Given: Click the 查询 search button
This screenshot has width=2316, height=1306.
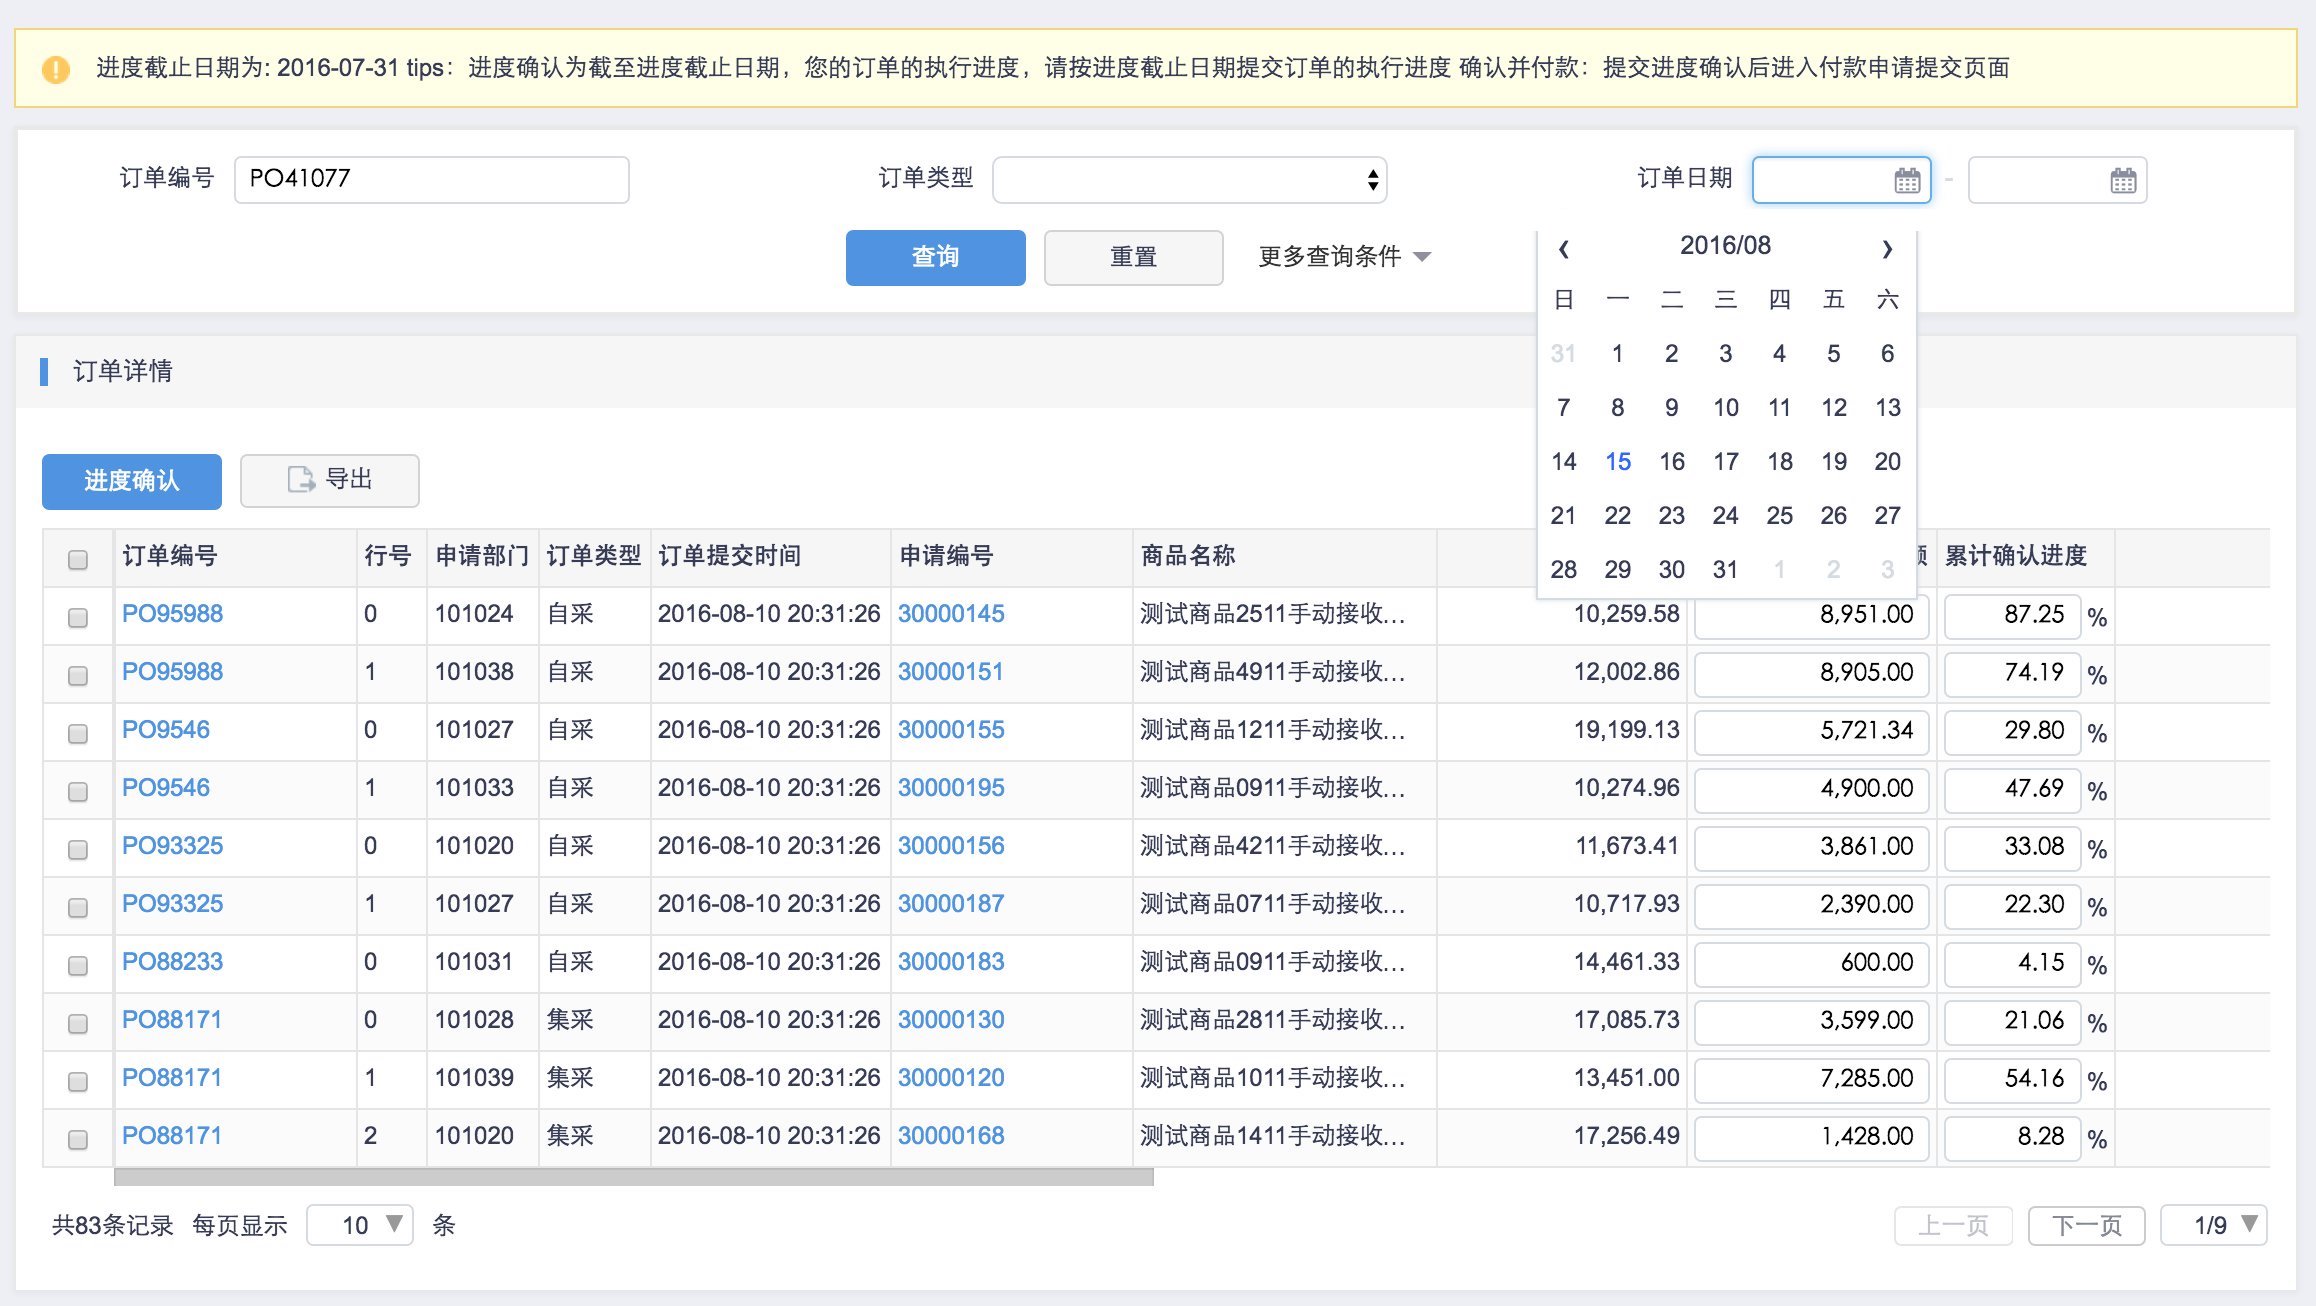Looking at the screenshot, I should [935, 257].
